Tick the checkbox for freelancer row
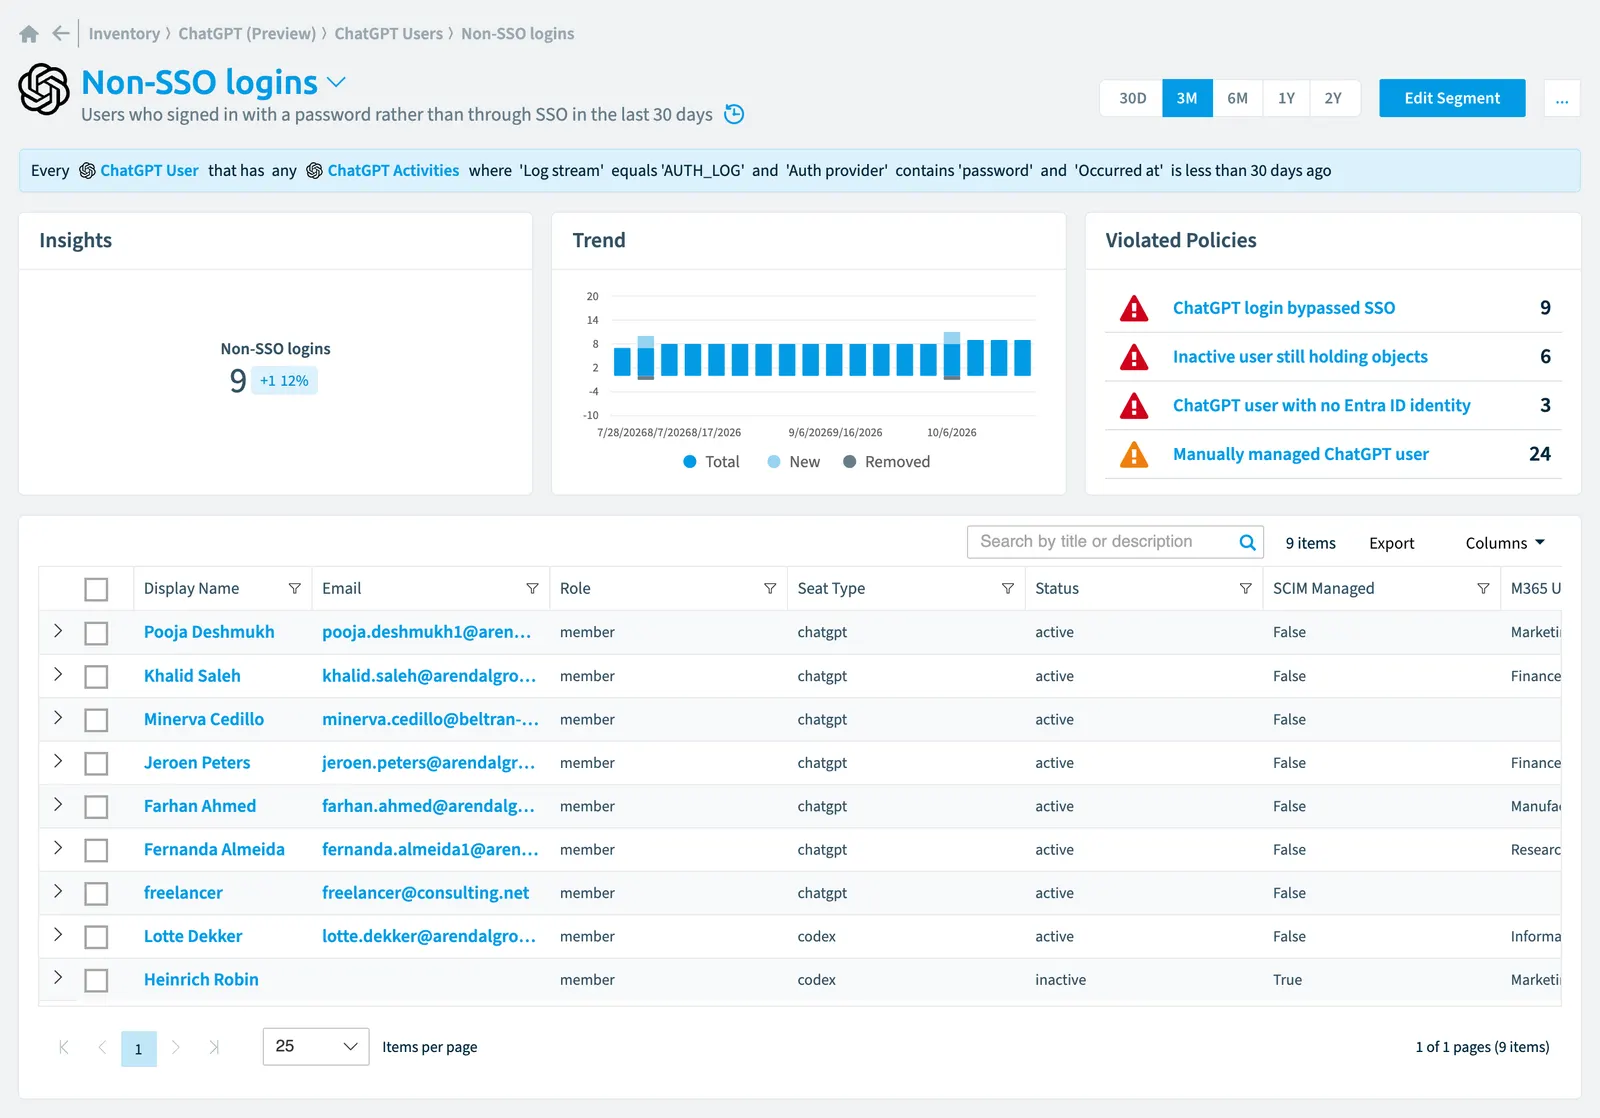 click(x=96, y=893)
